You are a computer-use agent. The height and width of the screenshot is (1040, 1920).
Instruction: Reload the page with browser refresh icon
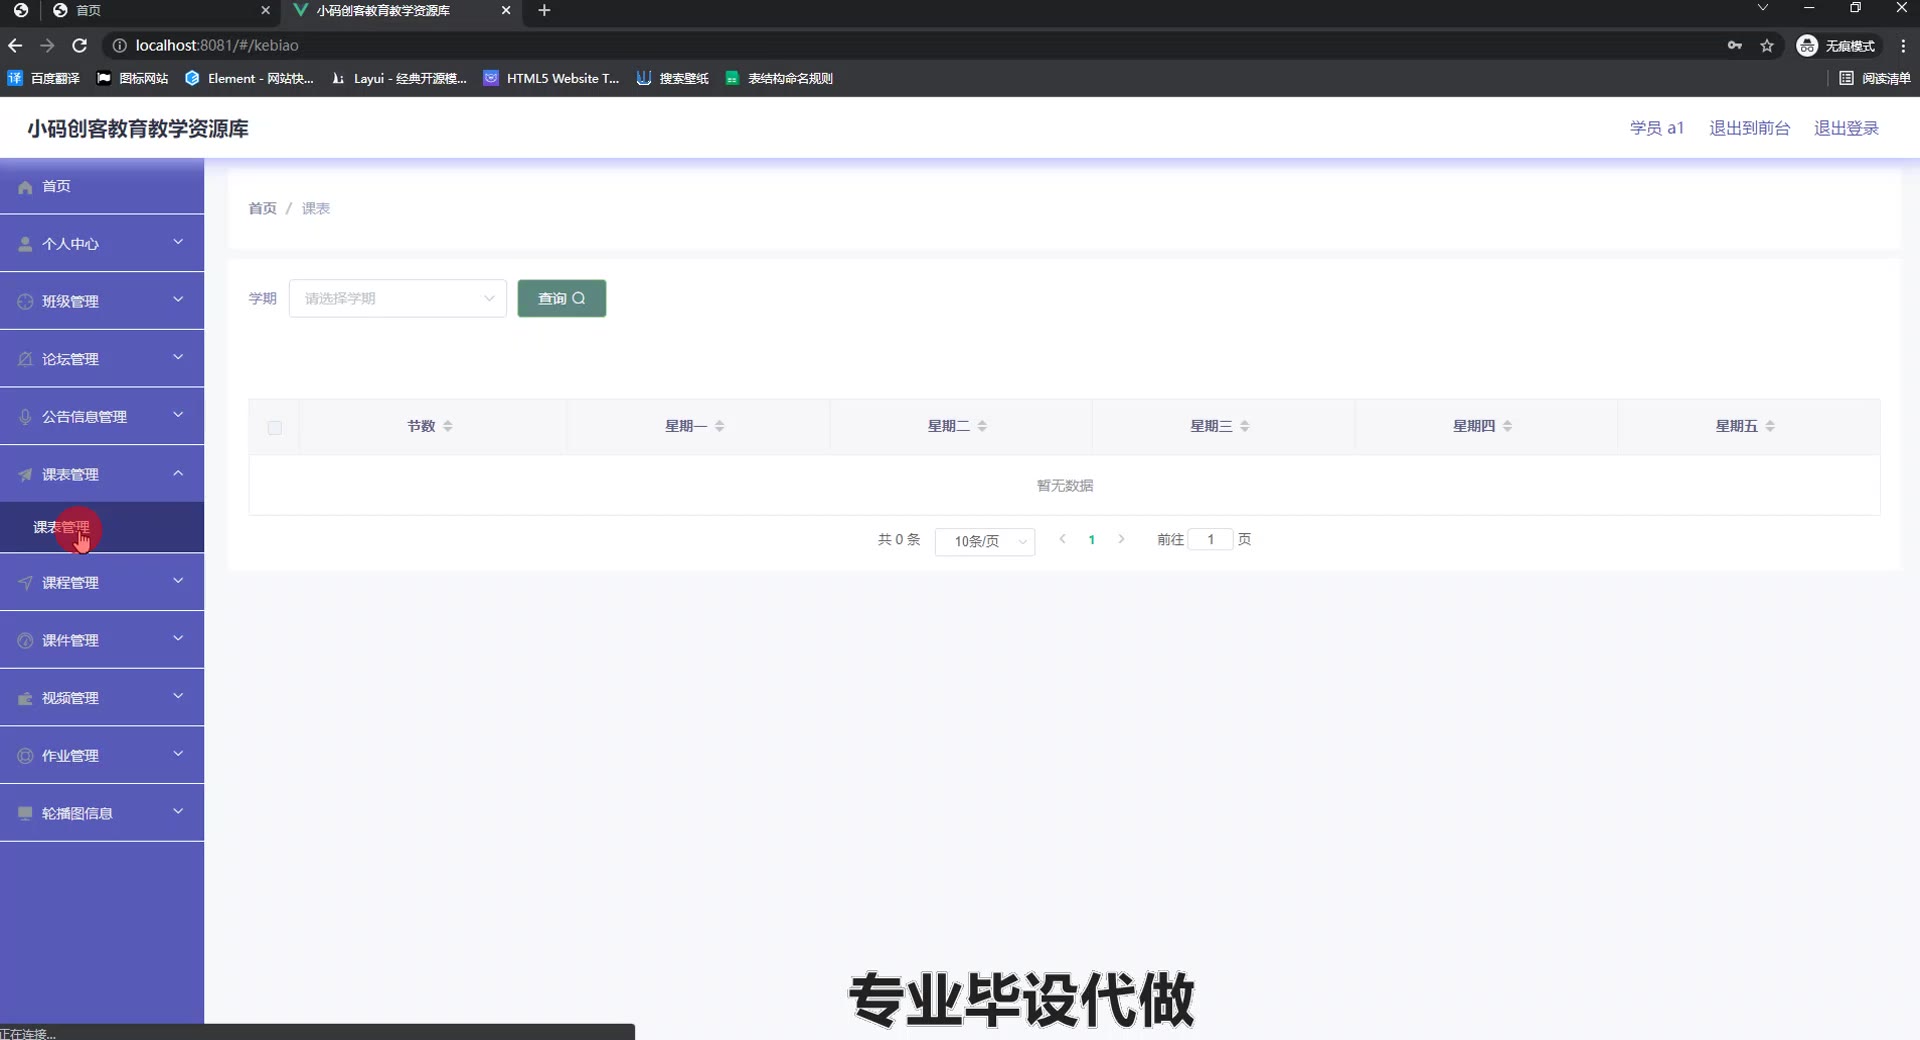(x=80, y=45)
